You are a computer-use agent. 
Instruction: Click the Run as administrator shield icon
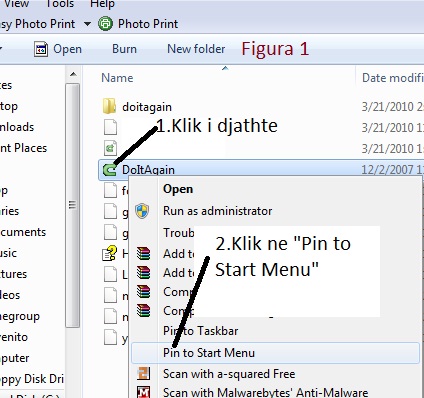(x=142, y=211)
